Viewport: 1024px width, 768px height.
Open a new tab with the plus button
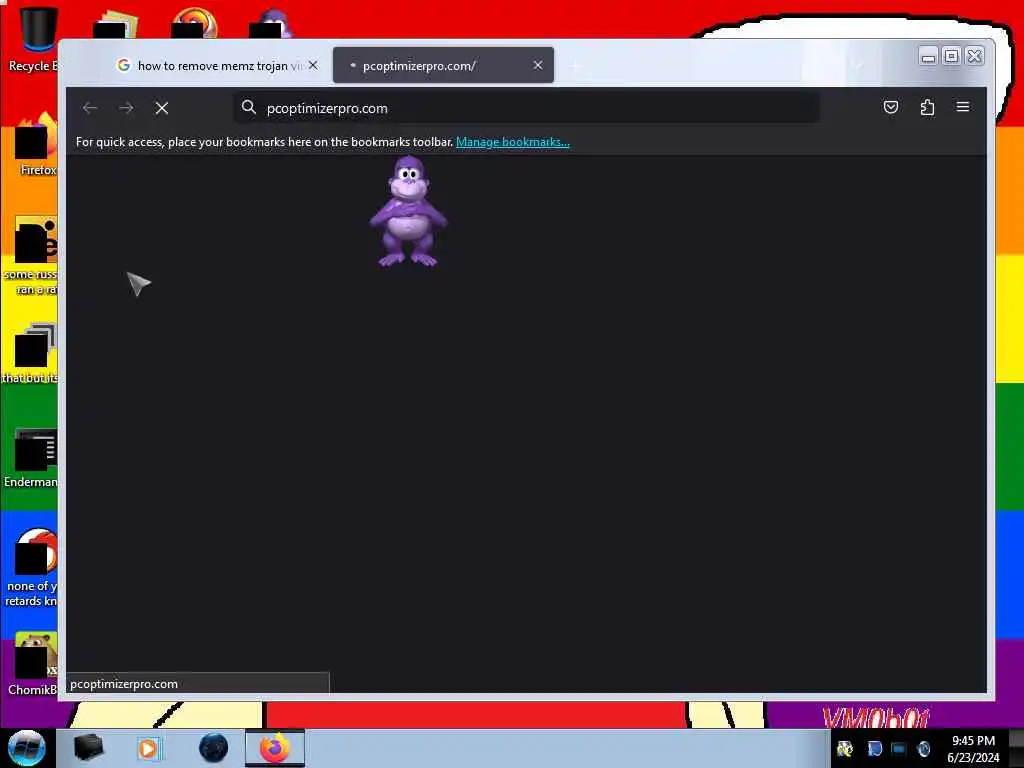575,65
